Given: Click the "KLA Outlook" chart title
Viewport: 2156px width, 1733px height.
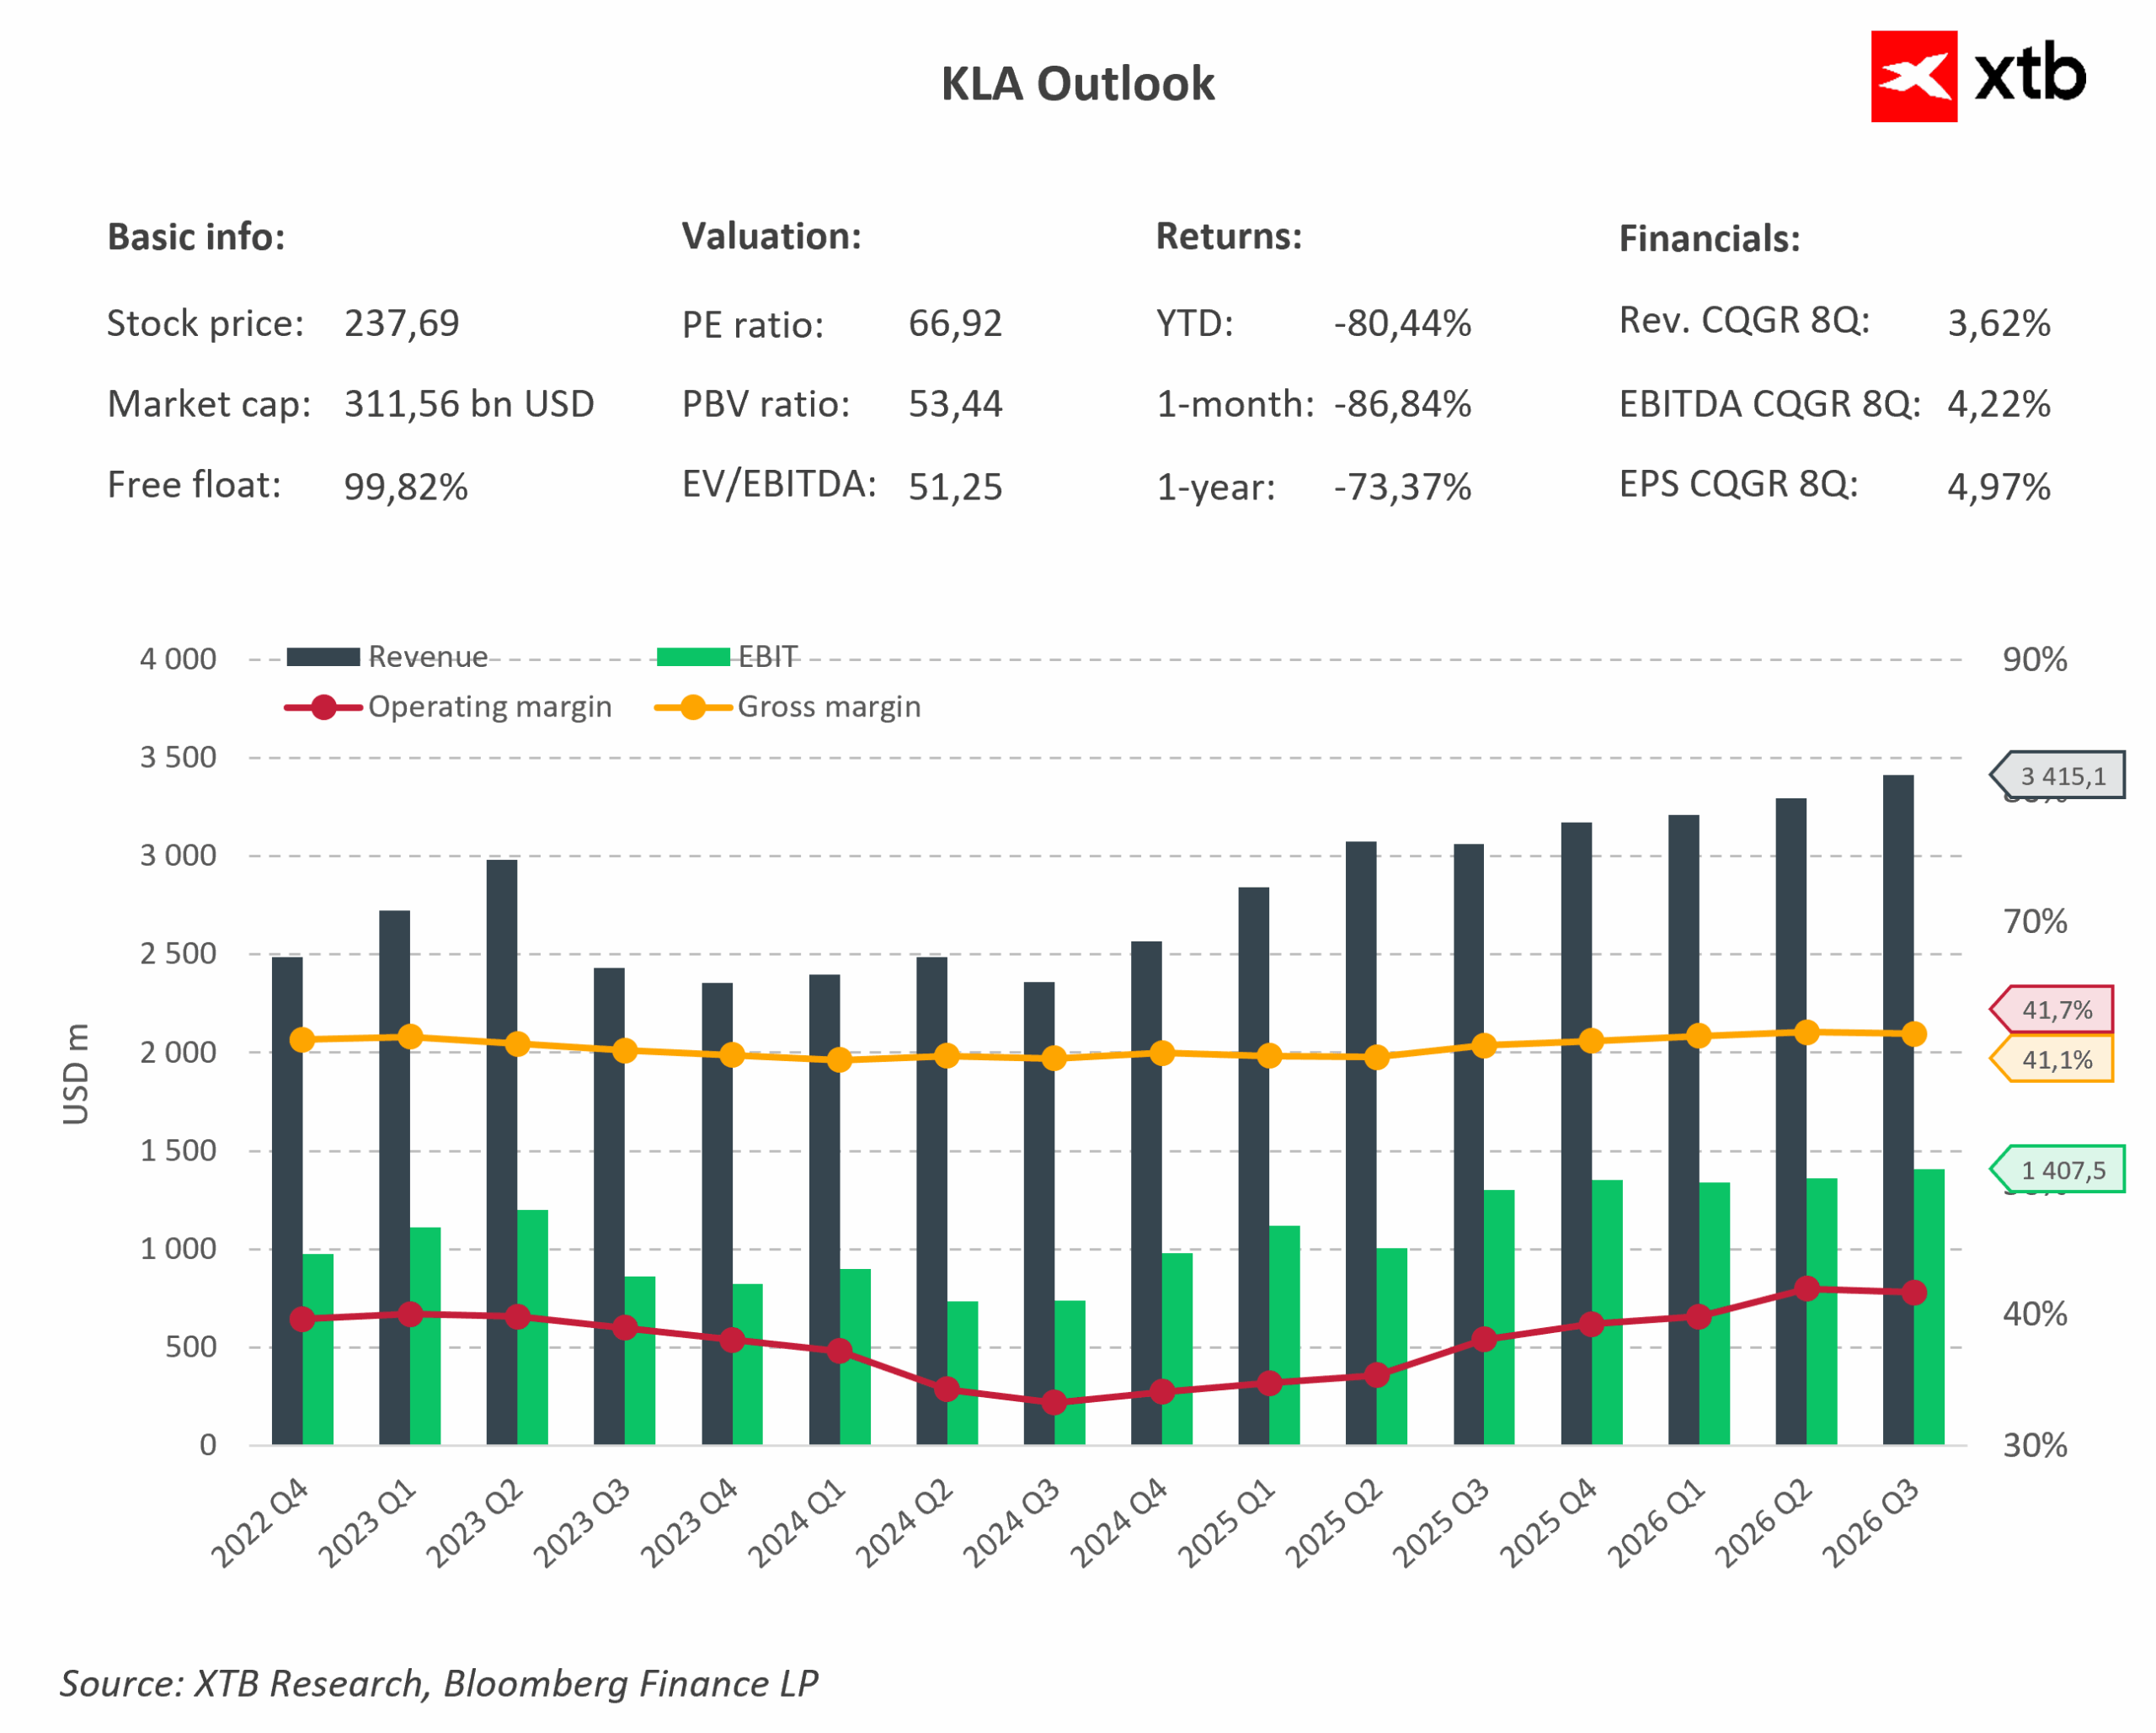Looking at the screenshot, I should pos(1078,84).
